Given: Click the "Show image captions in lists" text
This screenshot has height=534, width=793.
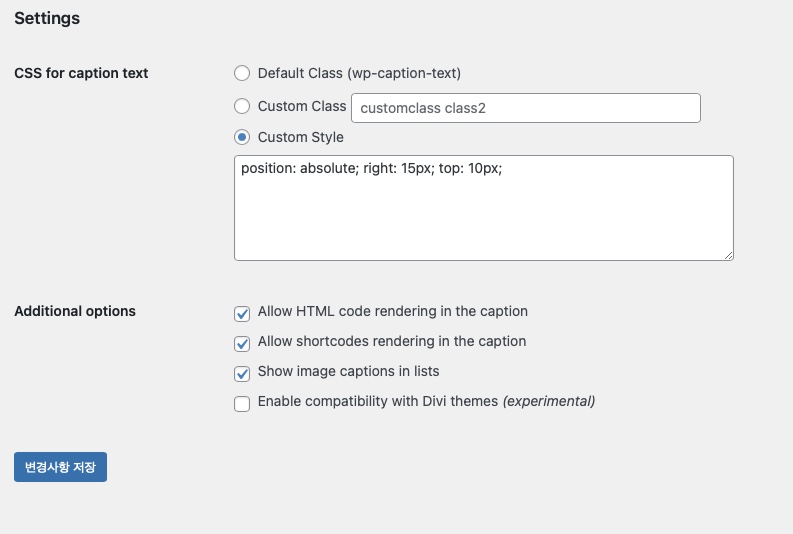Looking at the screenshot, I should [x=348, y=371].
